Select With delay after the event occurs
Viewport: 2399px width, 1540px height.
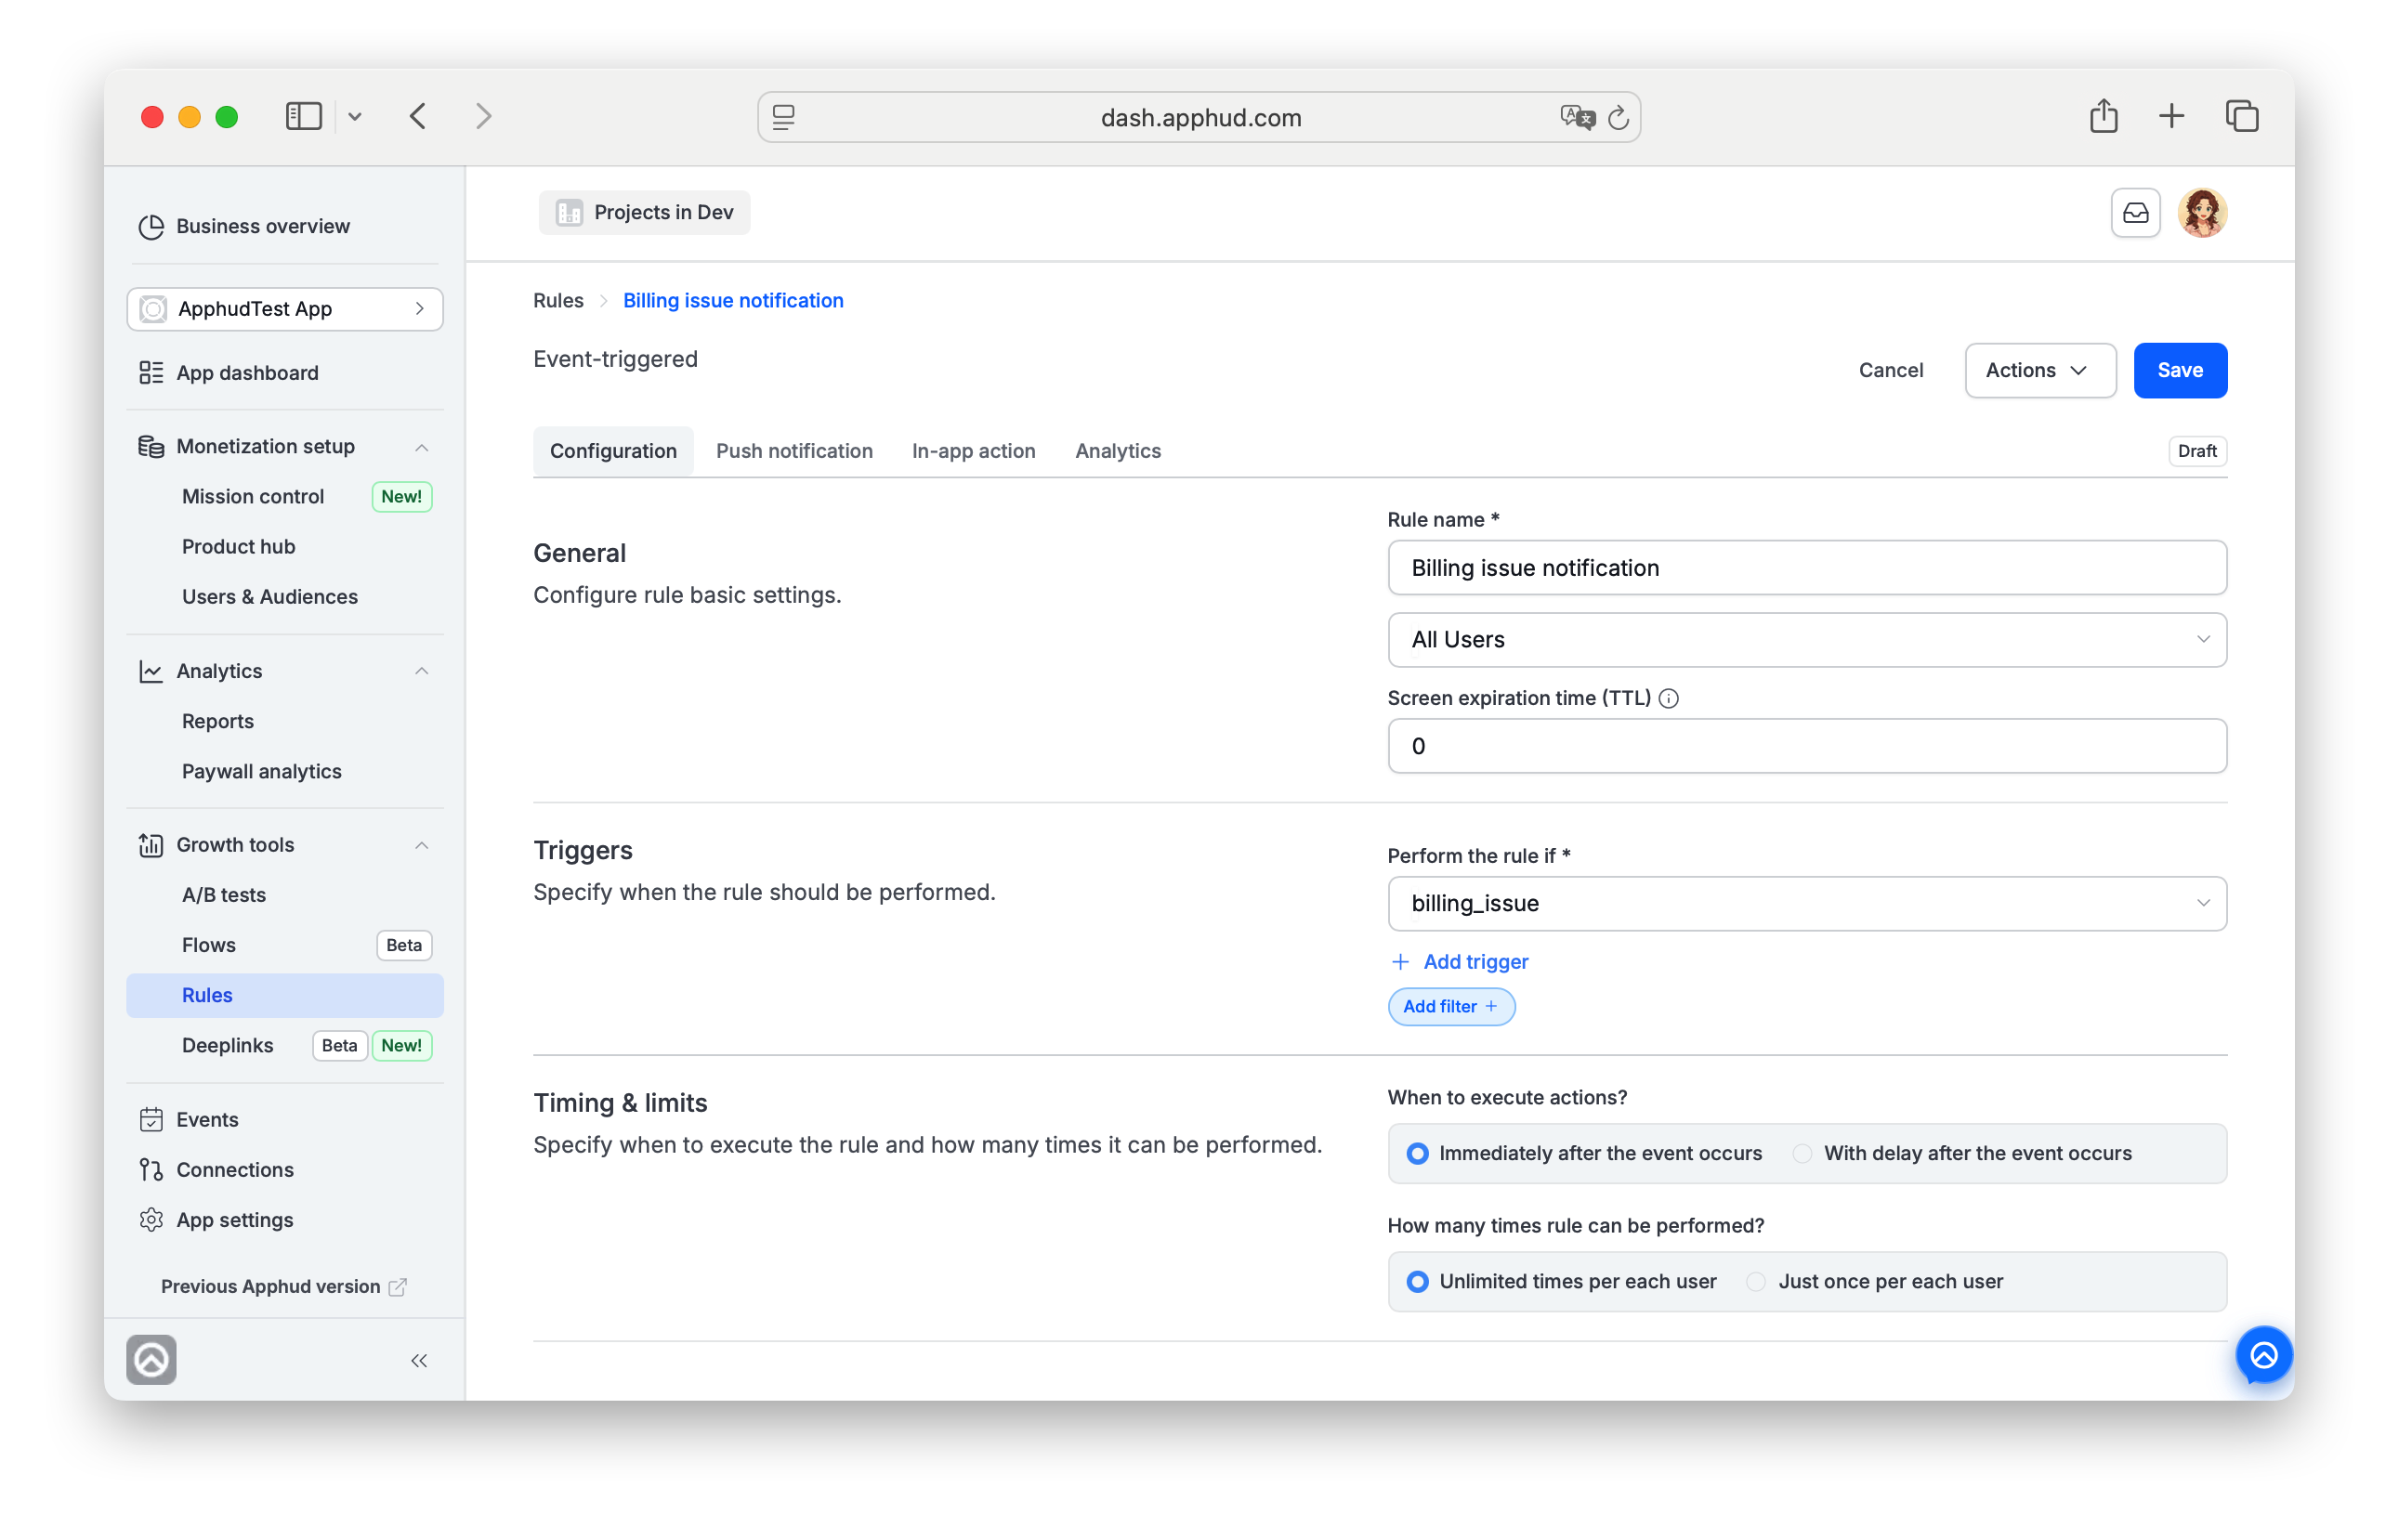pyautogui.click(x=1801, y=1154)
